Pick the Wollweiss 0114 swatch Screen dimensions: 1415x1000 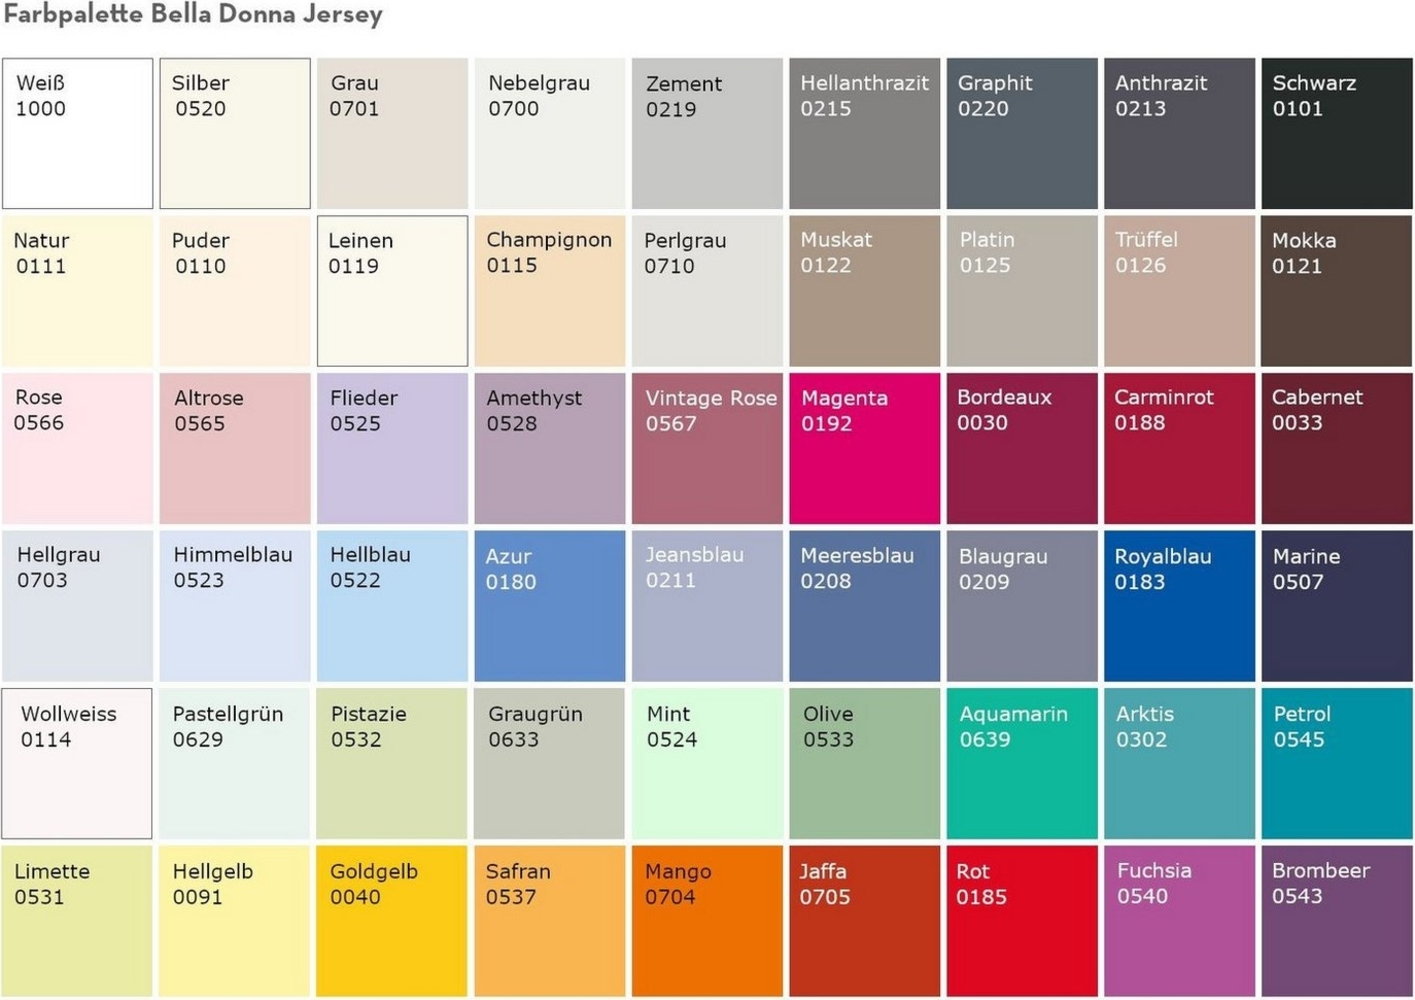coord(77,763)
